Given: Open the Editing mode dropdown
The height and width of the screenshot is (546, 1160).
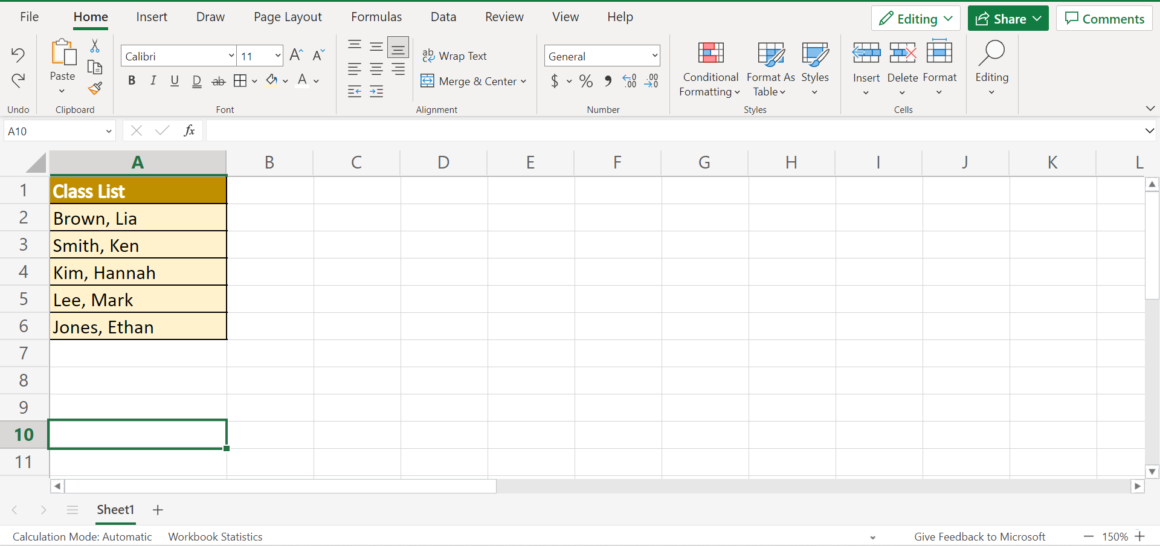Looking at the screenshot, I should point(915,18).
